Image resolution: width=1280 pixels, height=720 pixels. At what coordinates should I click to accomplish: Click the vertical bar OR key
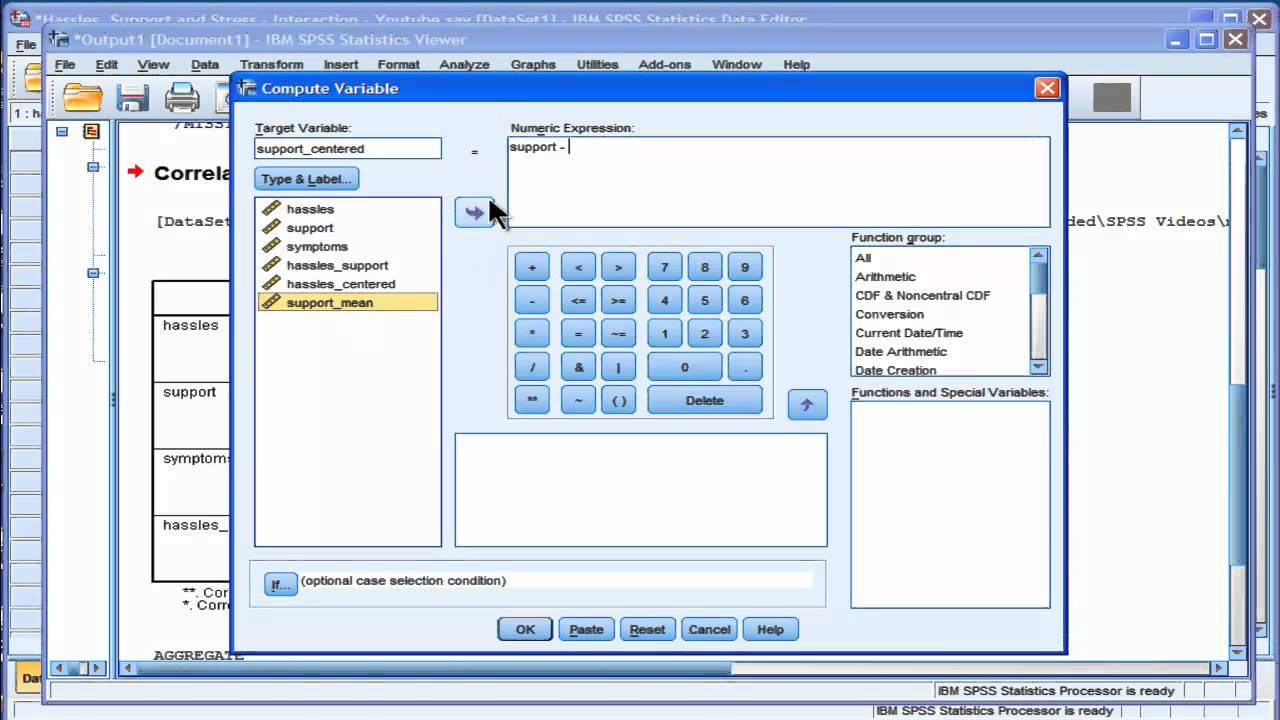(619, 367)
